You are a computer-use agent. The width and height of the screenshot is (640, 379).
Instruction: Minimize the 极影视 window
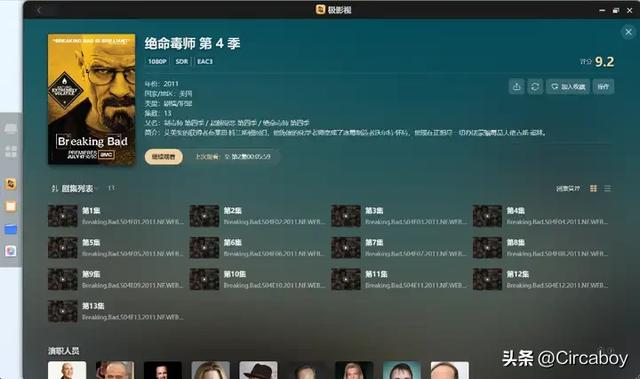click(602, 11)
